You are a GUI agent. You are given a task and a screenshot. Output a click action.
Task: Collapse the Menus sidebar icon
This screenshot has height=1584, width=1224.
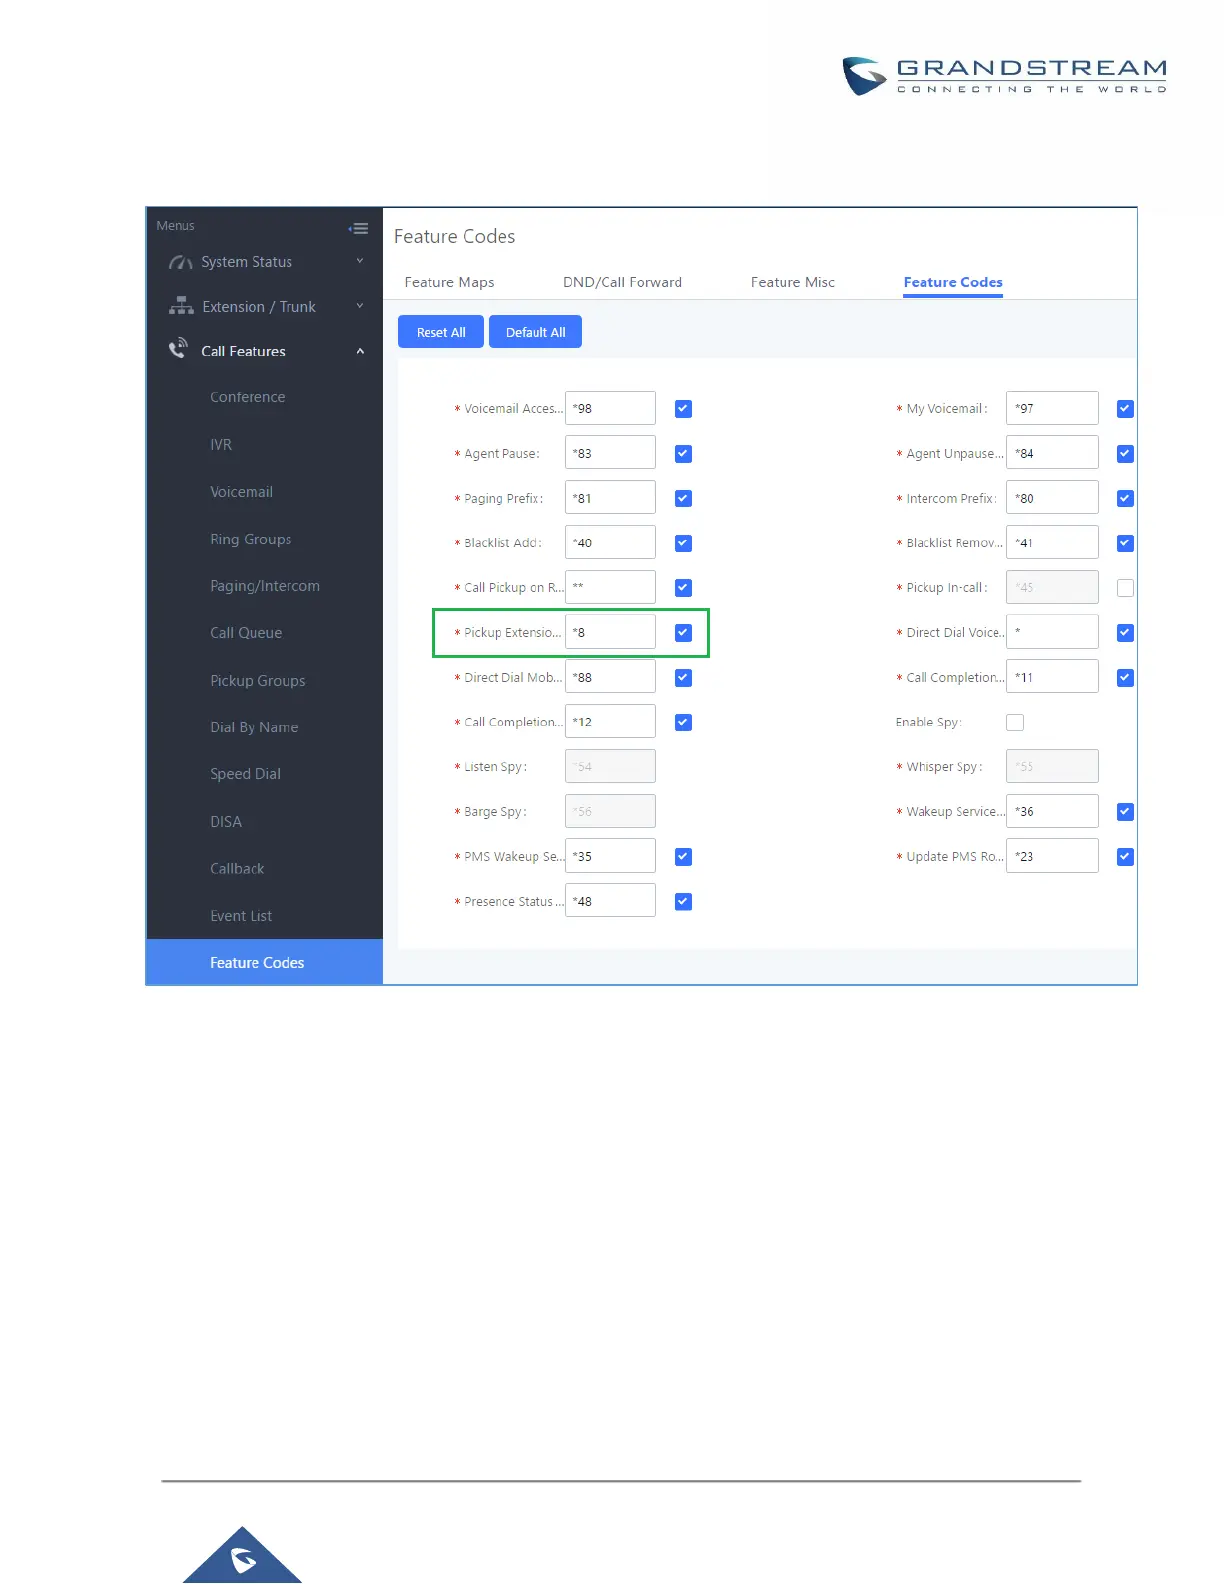[x=358, y=228]
